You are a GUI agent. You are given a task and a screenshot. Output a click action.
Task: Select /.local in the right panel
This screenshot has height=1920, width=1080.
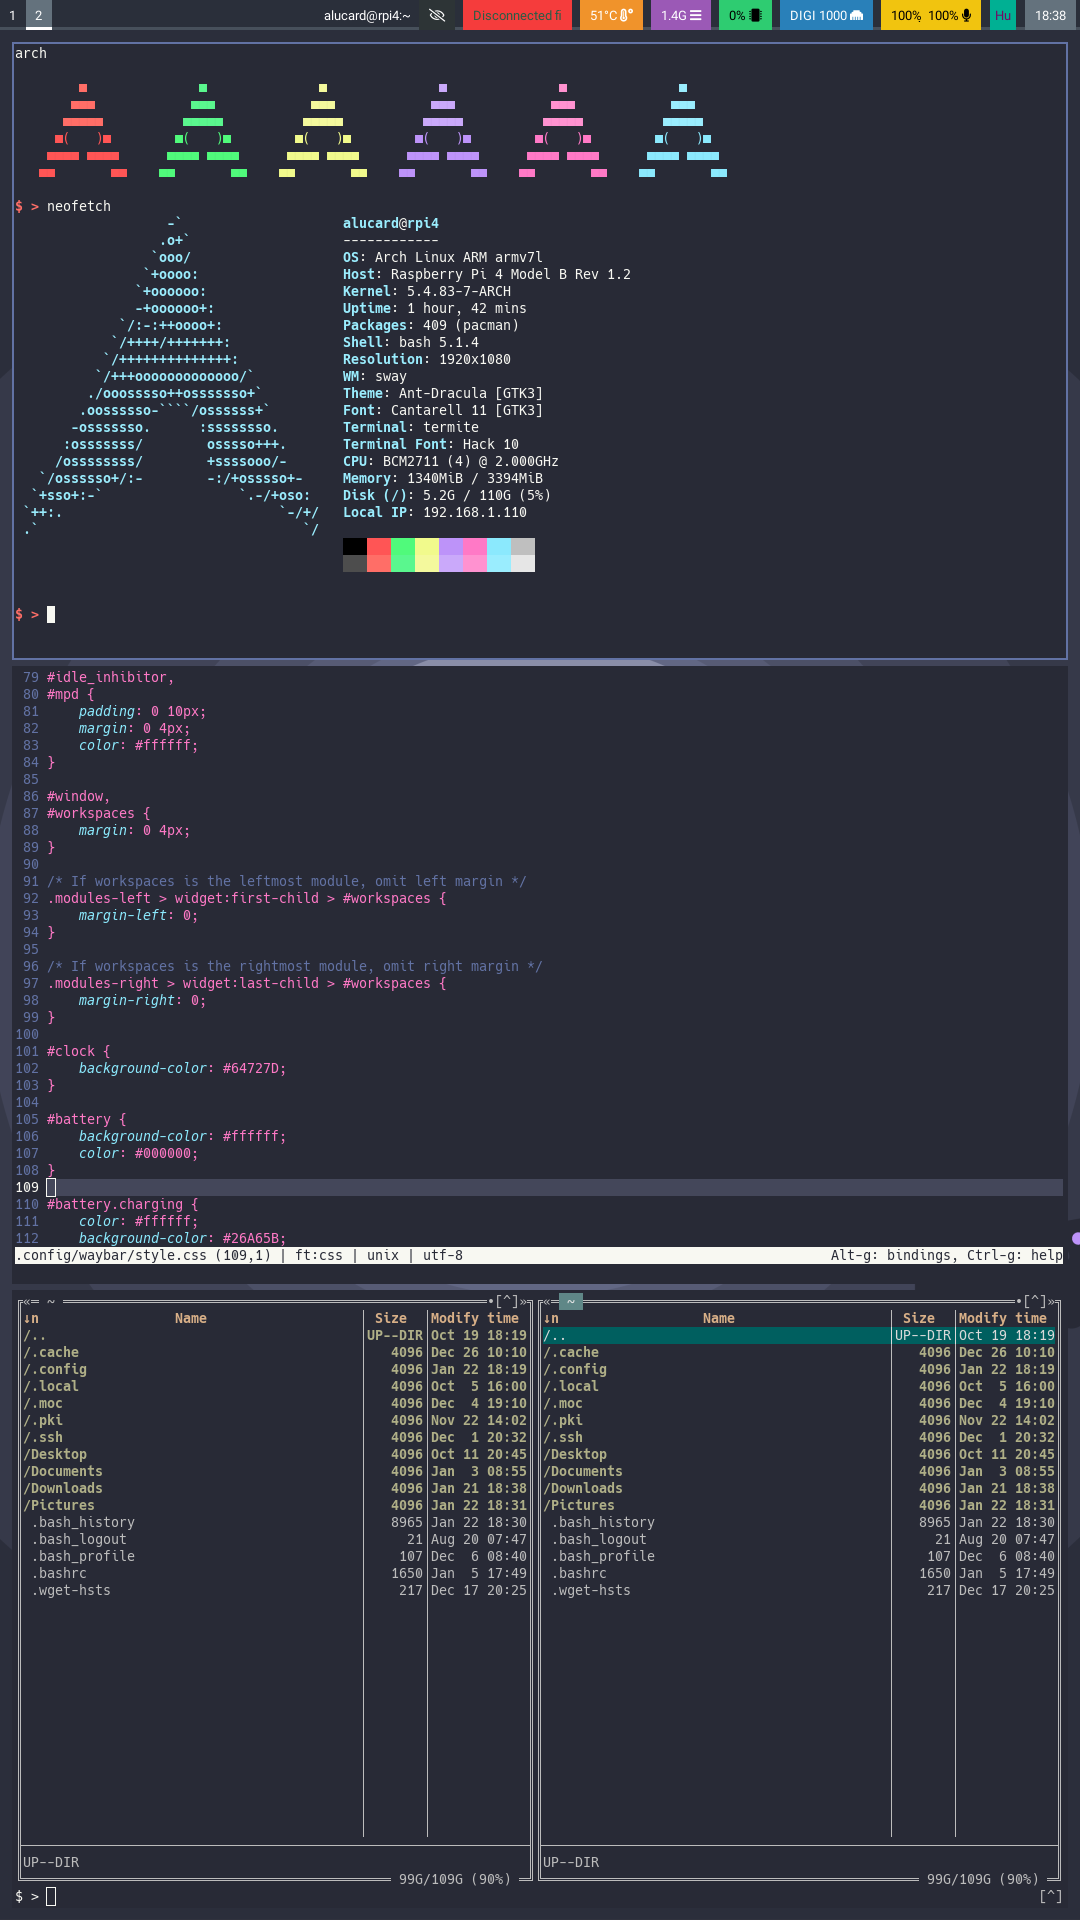[x=799, y=1386]
